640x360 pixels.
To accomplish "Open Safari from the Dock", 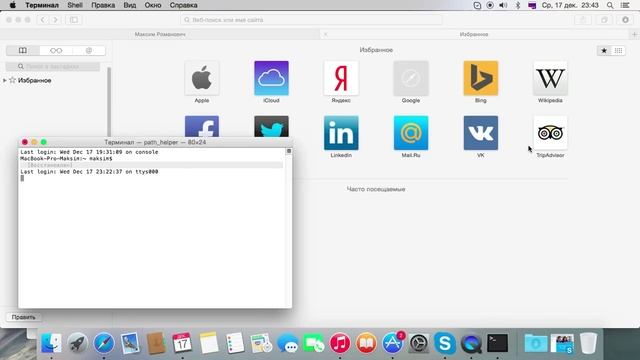I will [104, 343].
